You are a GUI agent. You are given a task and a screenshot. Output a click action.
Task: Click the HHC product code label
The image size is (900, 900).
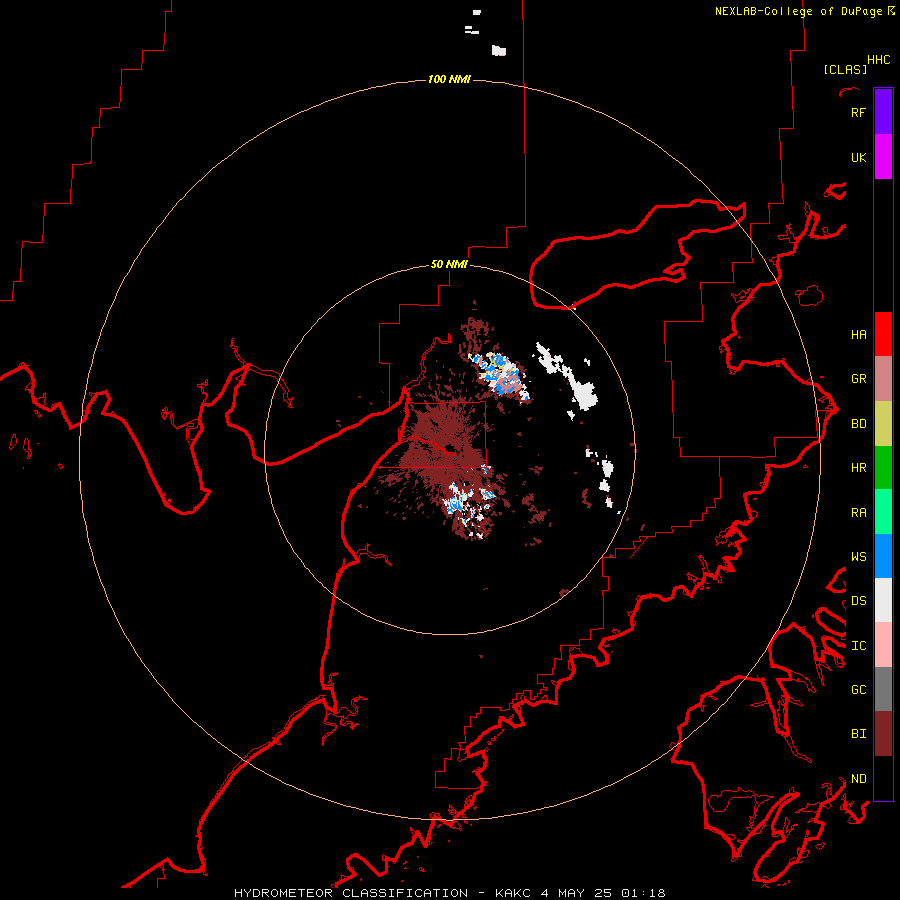(x=879, y=60)
